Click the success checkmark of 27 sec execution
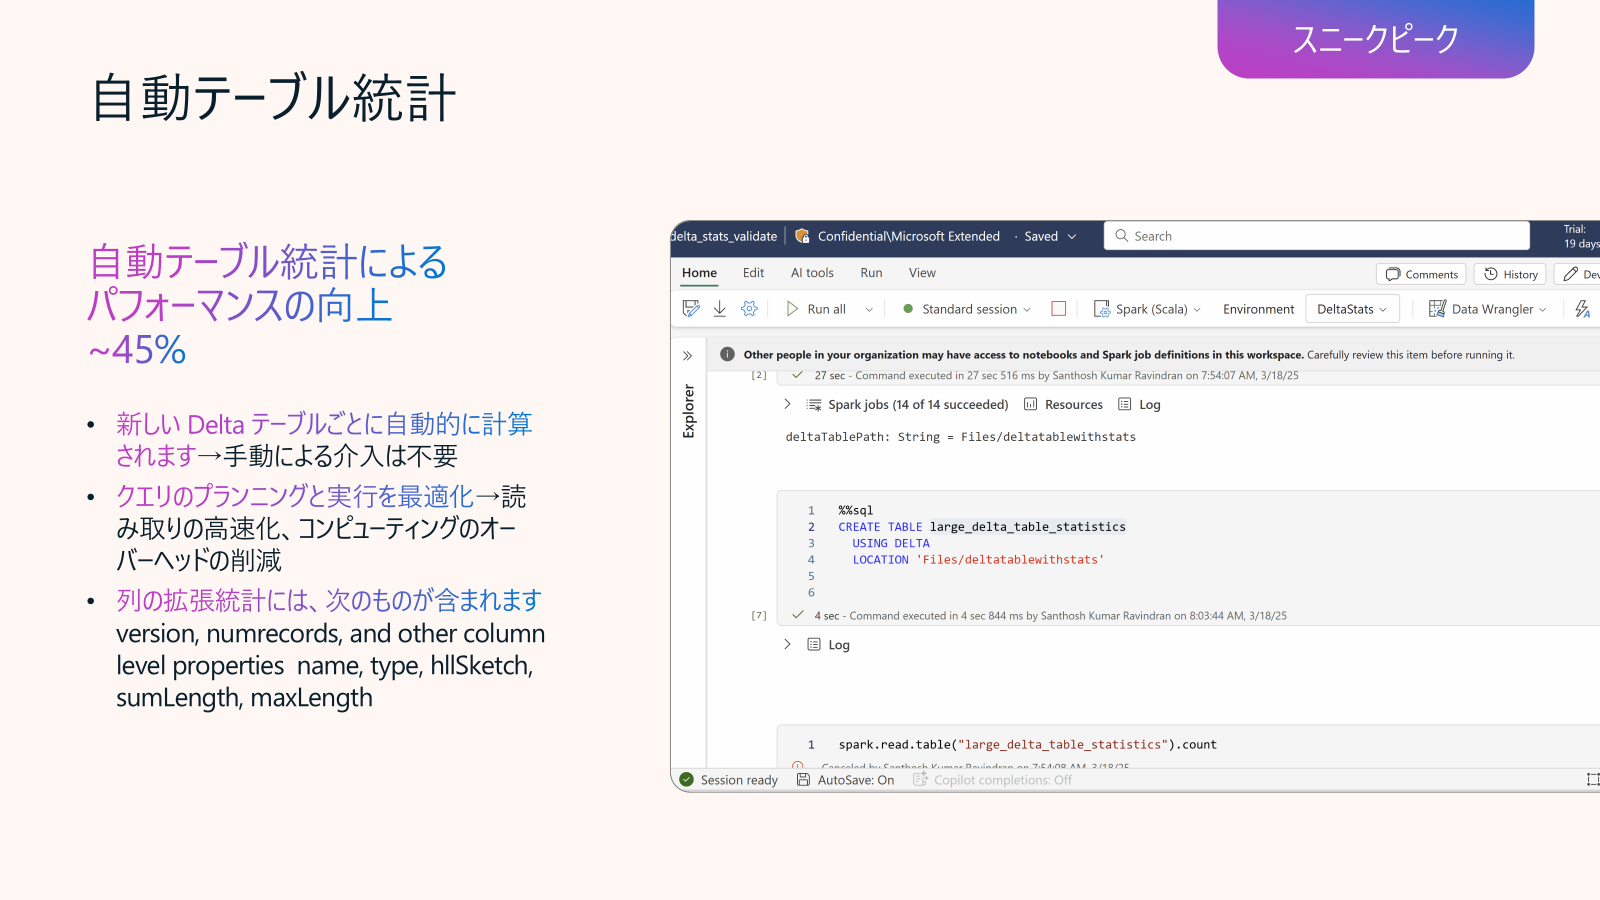Viewport: 1600px width, 900px height. (x=797, y=375)
